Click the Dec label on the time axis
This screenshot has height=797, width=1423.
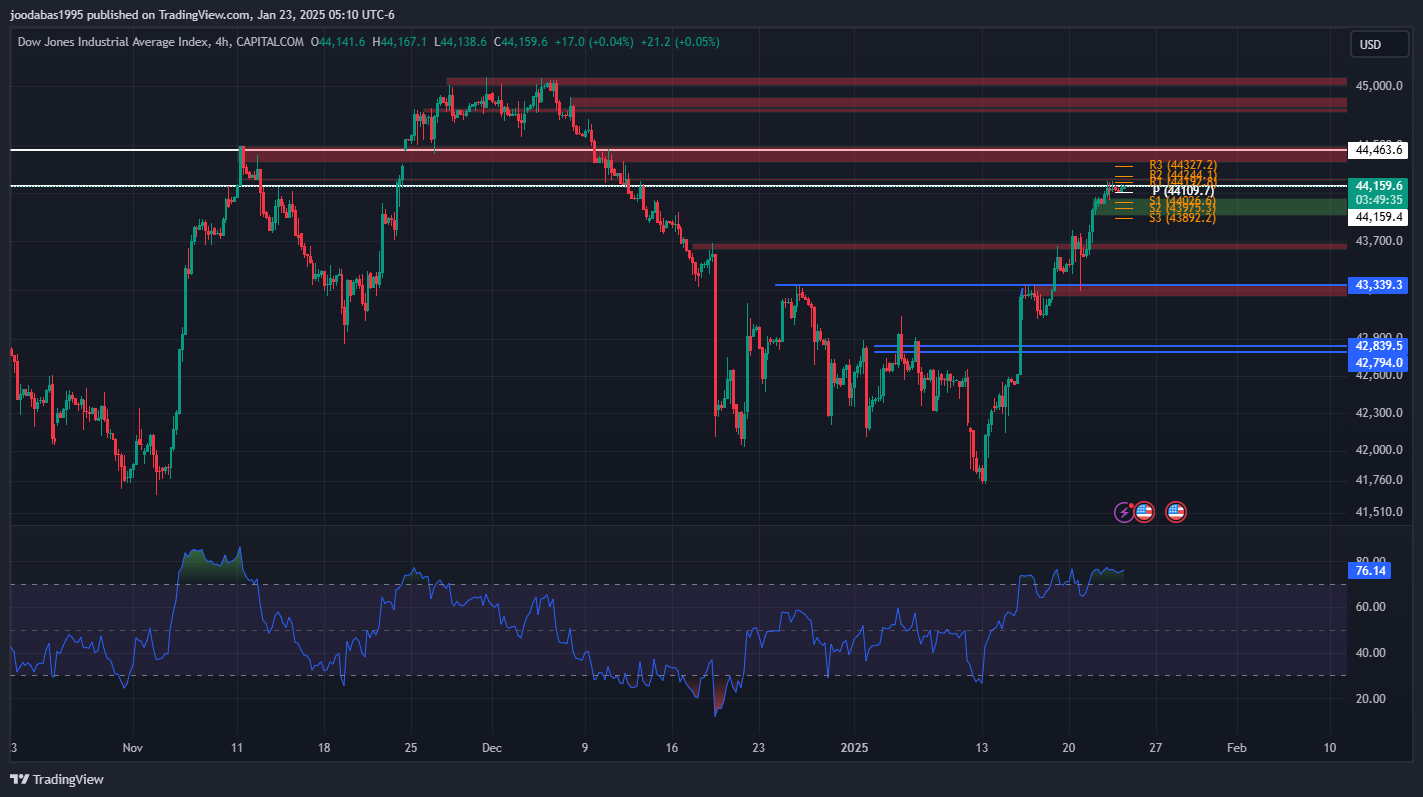coord(491,747)
